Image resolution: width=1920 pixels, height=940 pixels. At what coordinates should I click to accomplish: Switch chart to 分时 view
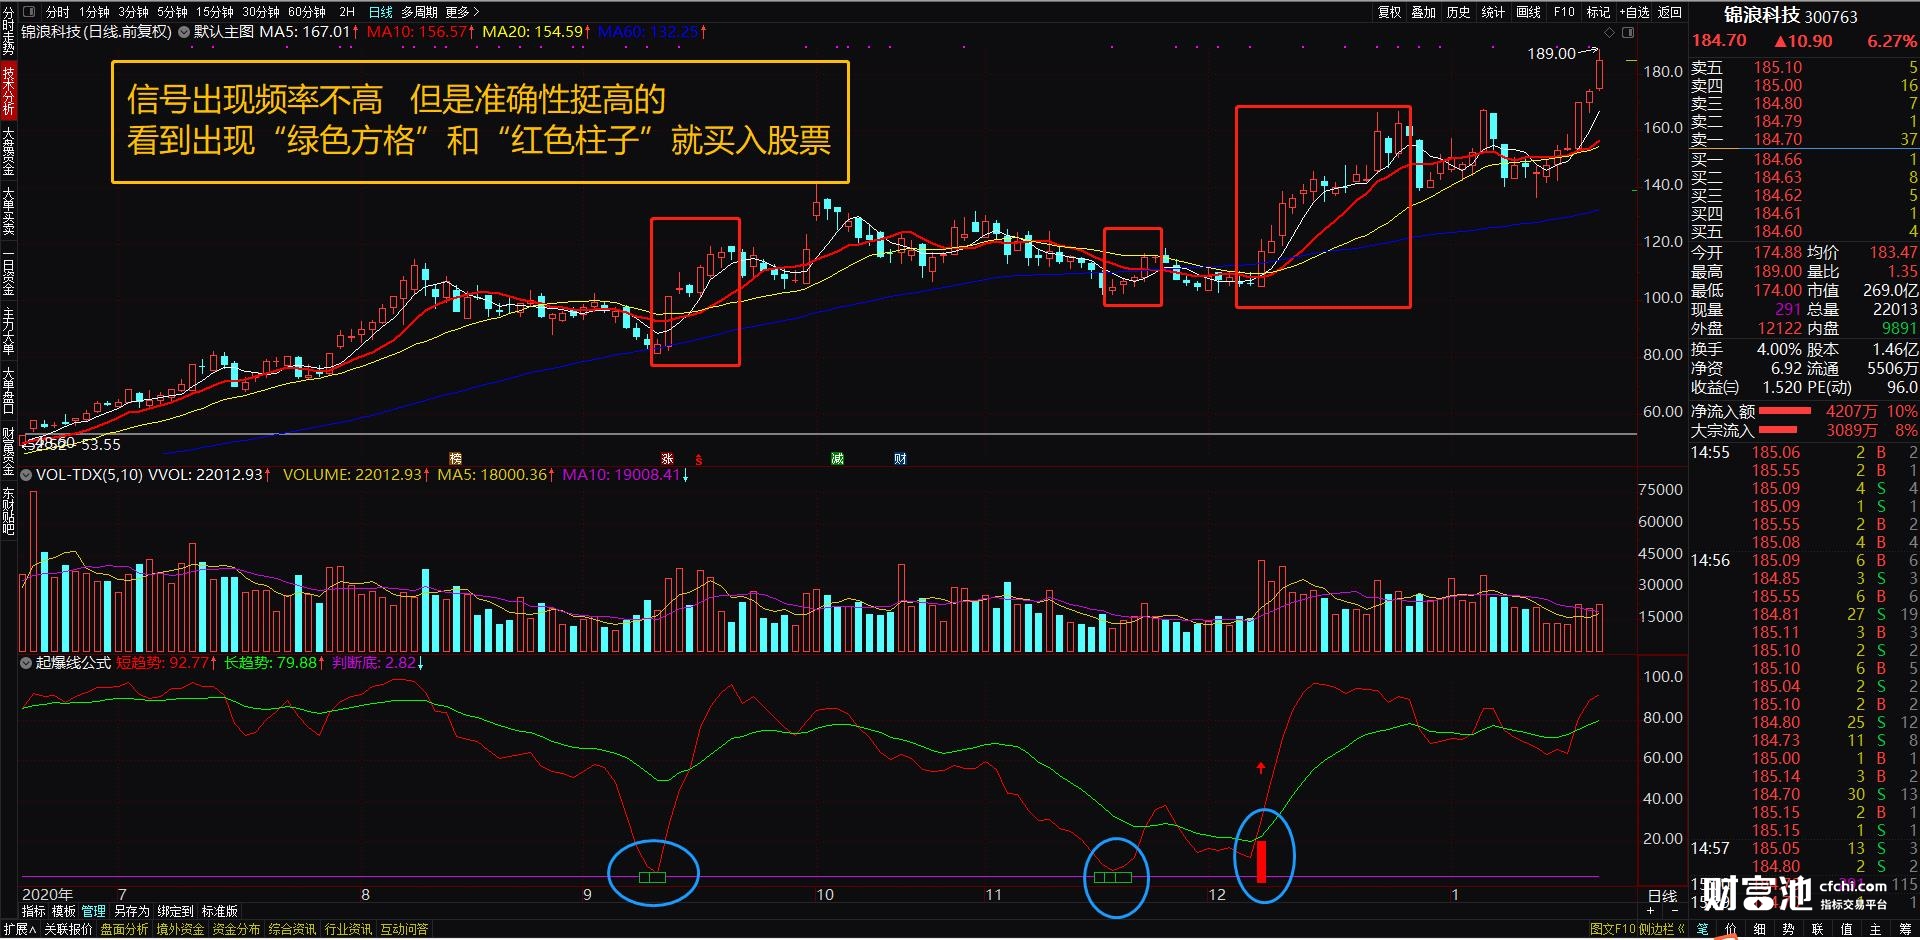click(x=58, y=12)
